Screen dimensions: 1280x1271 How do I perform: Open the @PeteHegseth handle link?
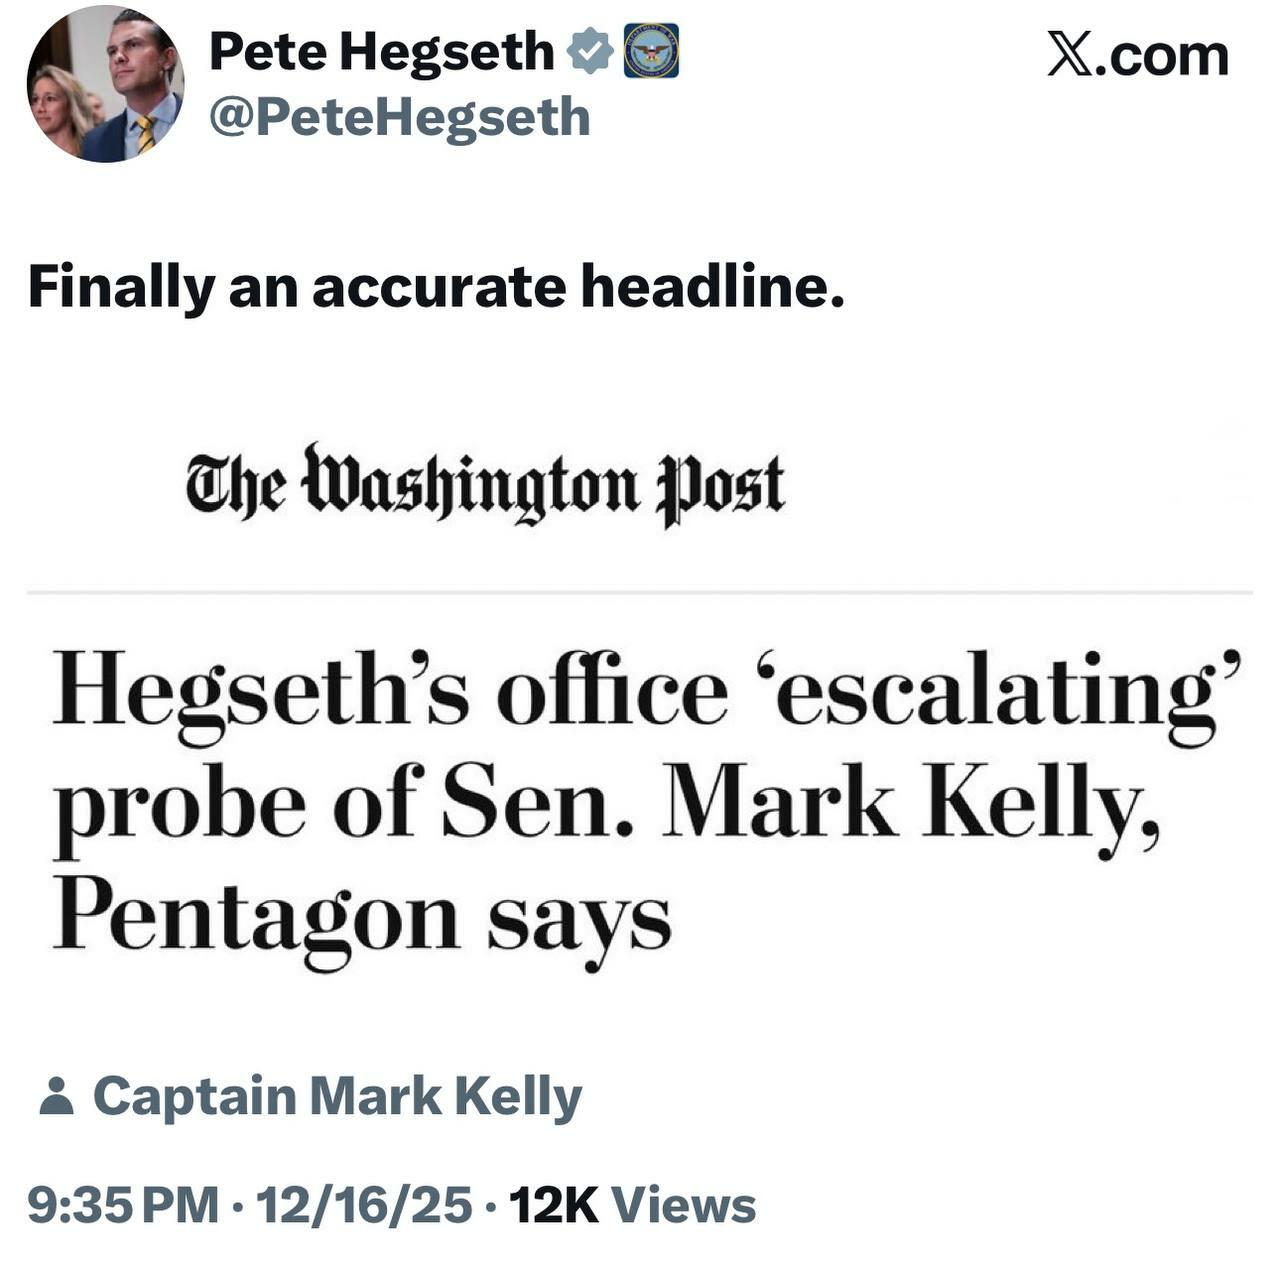[399, 118]
